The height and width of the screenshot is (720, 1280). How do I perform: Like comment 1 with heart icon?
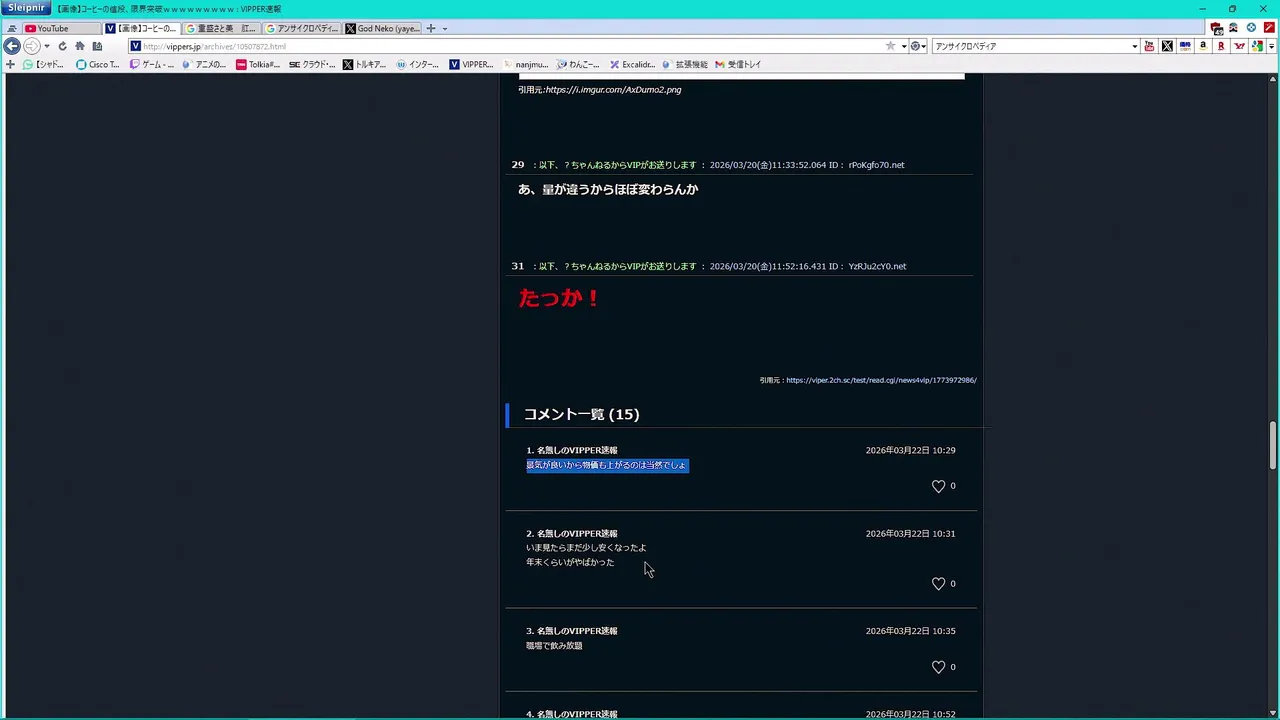tap(938, 486)
